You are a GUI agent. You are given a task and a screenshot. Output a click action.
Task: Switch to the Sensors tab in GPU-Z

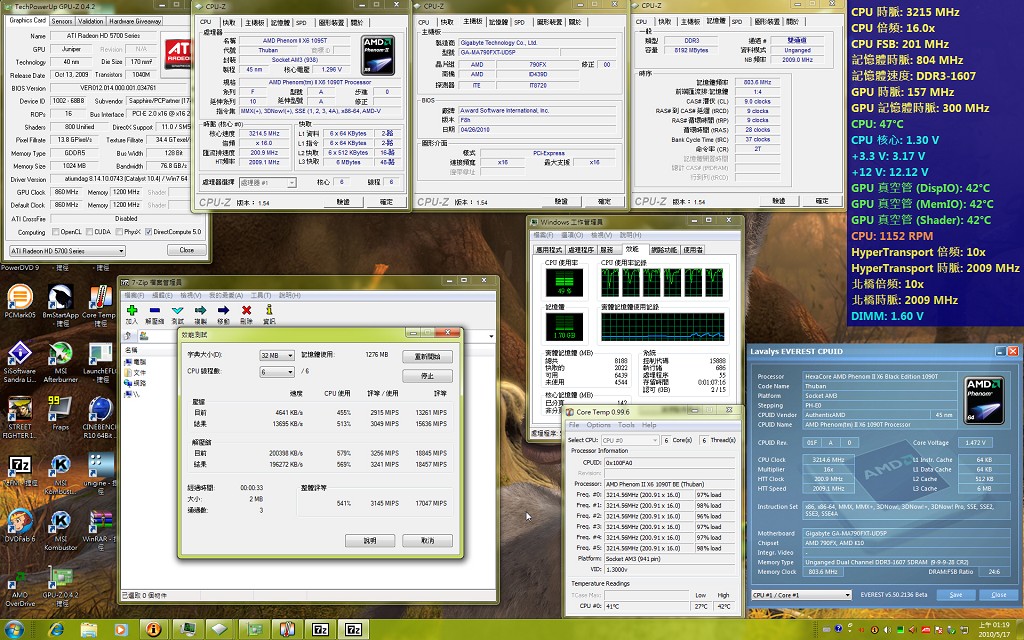62,21
